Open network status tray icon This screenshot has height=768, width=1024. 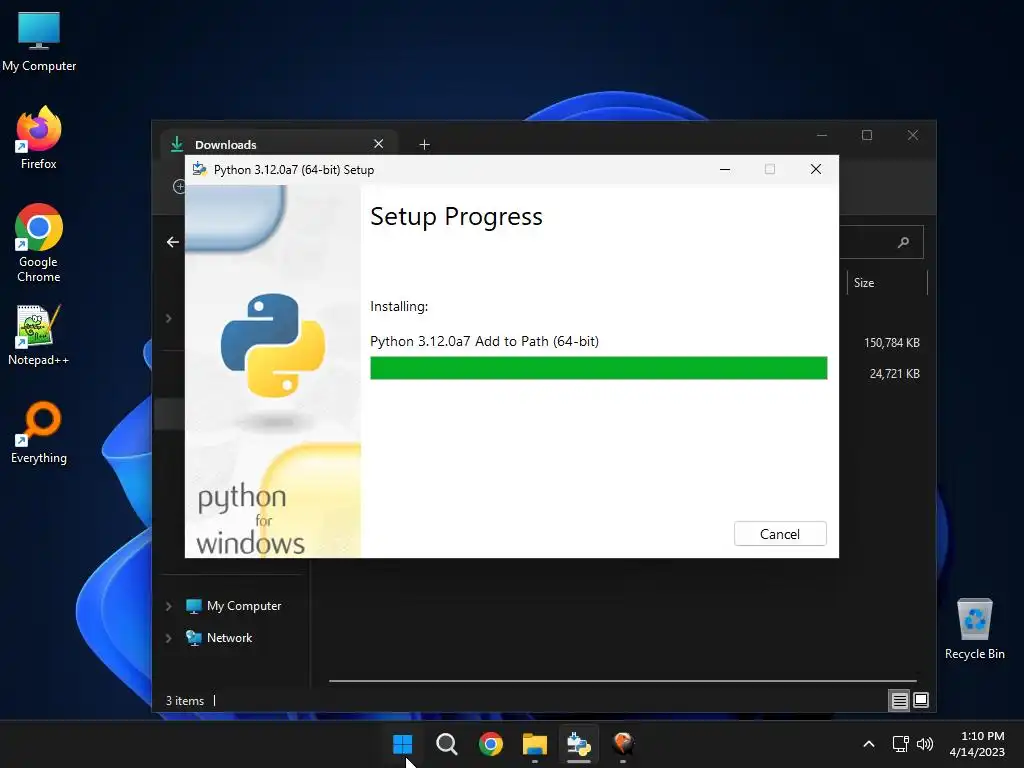point(901,744)
